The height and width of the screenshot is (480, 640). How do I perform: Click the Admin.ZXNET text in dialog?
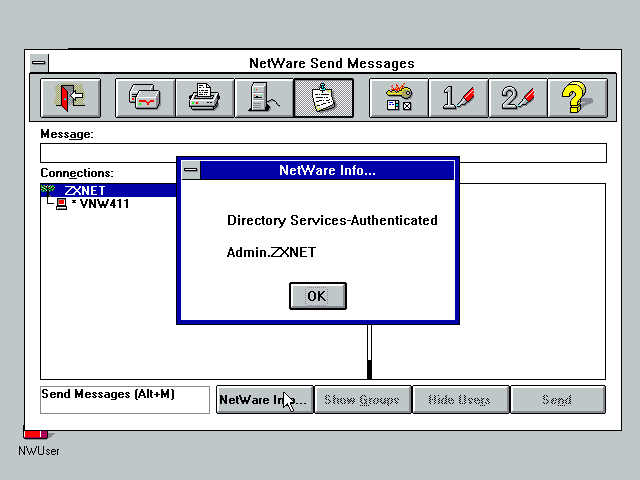coord(271,252)
